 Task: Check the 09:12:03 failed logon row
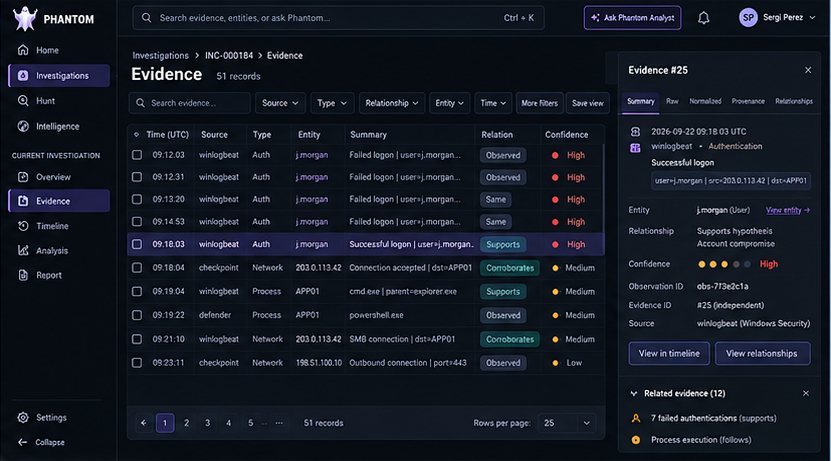(137, 155)
